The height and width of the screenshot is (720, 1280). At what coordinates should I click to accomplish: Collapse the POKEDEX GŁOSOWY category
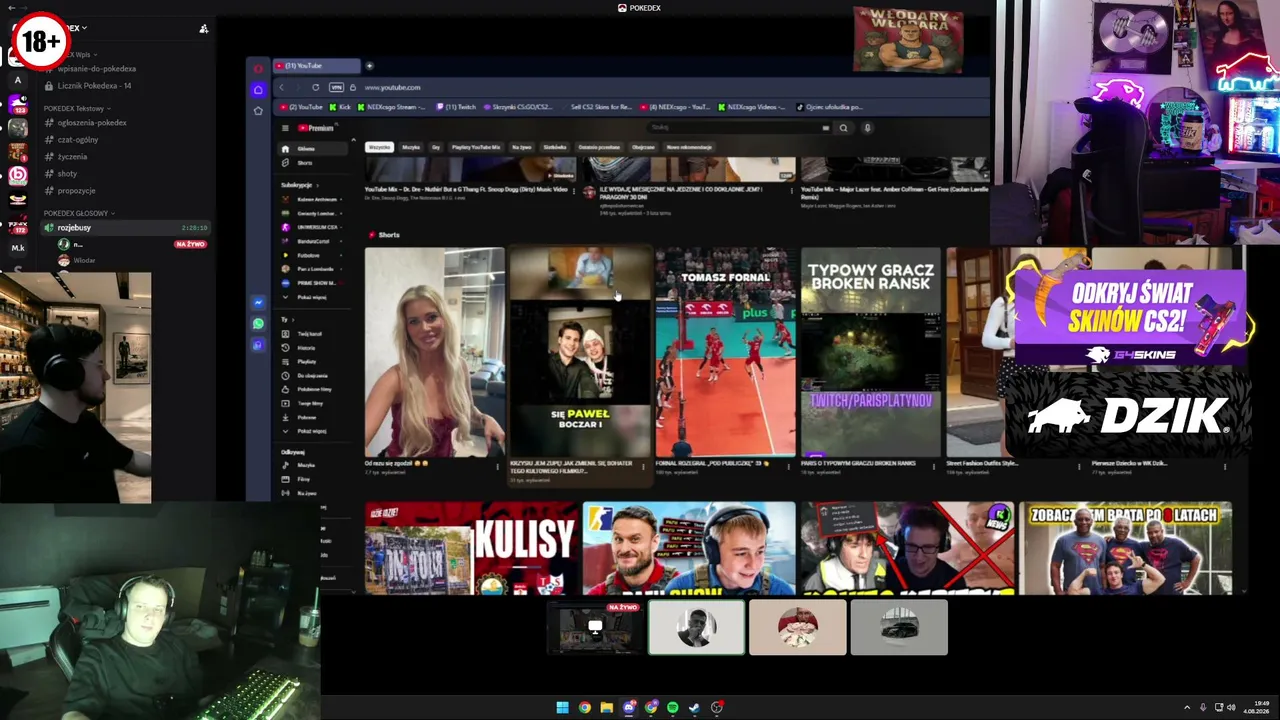[79, 213]
